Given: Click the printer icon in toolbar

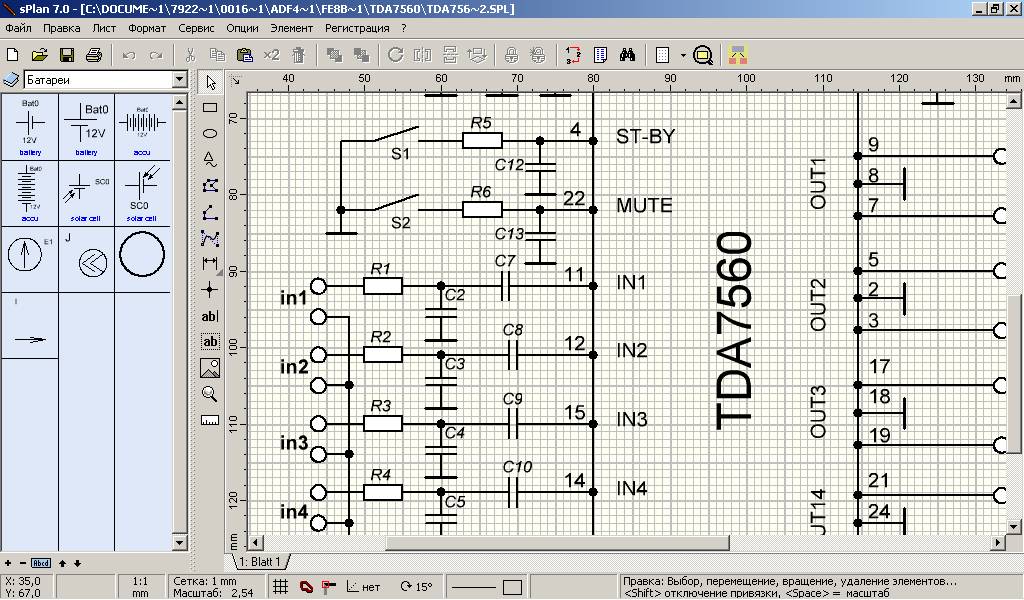Looking at the screenshot, I should [x=93, y=55].
